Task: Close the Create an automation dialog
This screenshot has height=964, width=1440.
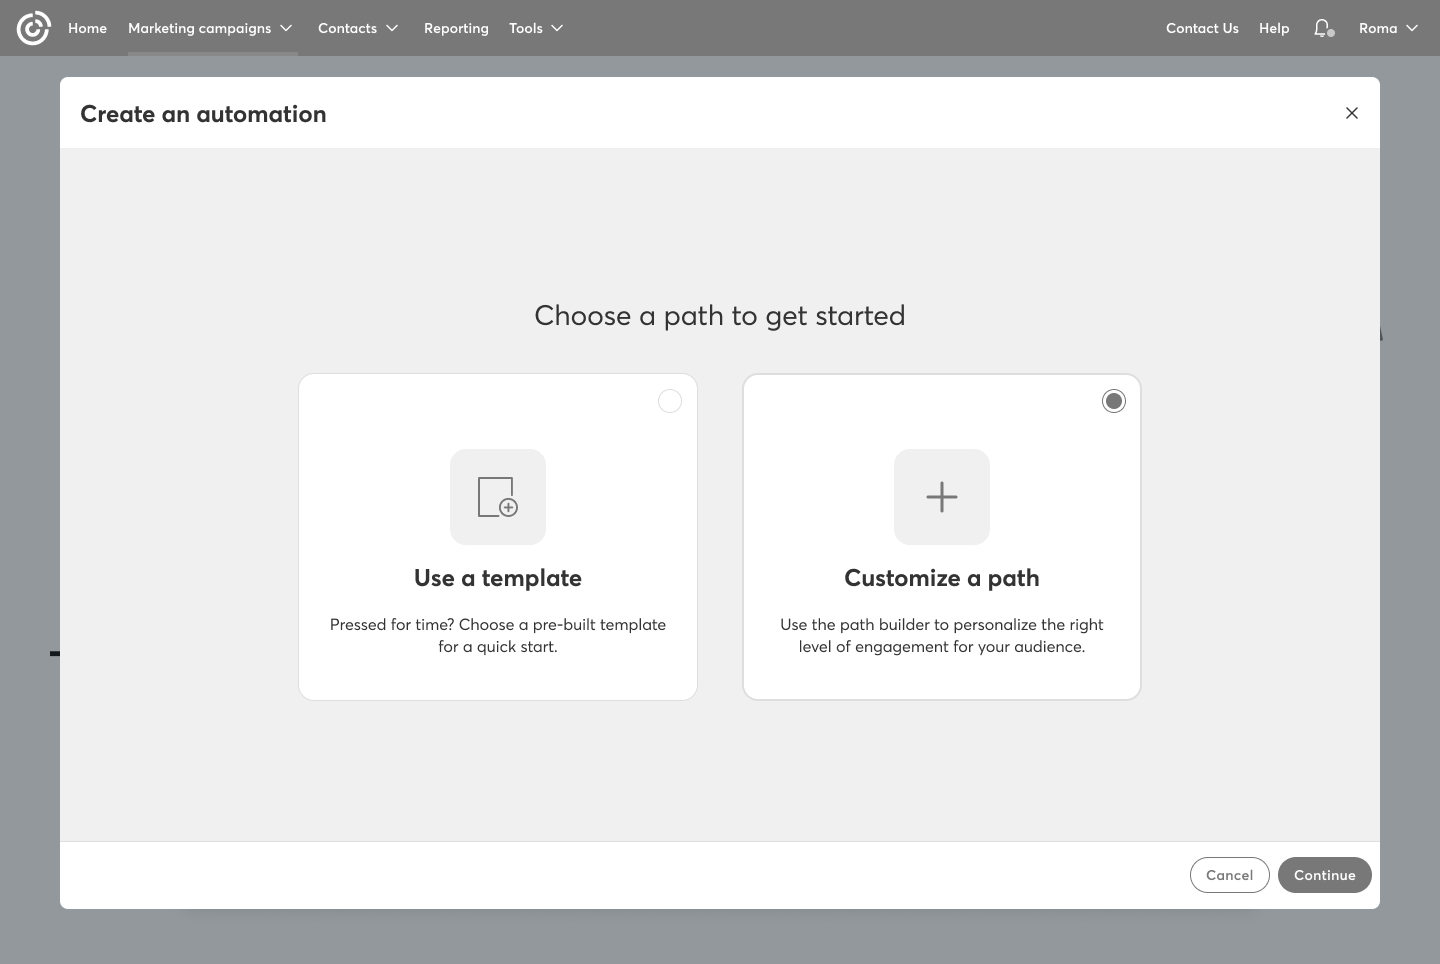Action: pos(1351,113)
